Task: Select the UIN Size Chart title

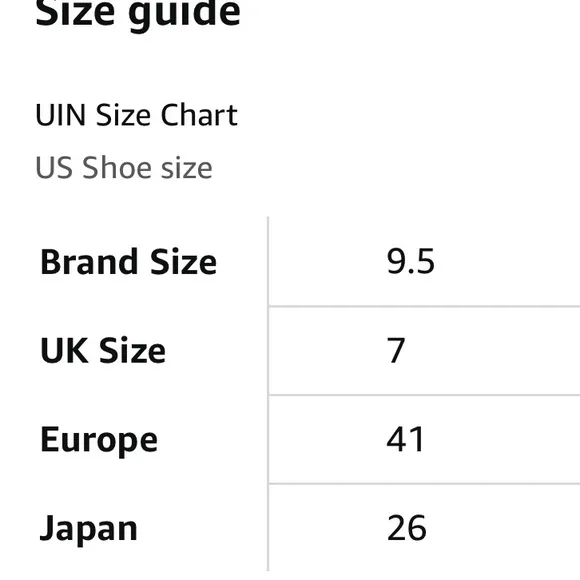Action: pyautogui.click(x=136, y=115)
